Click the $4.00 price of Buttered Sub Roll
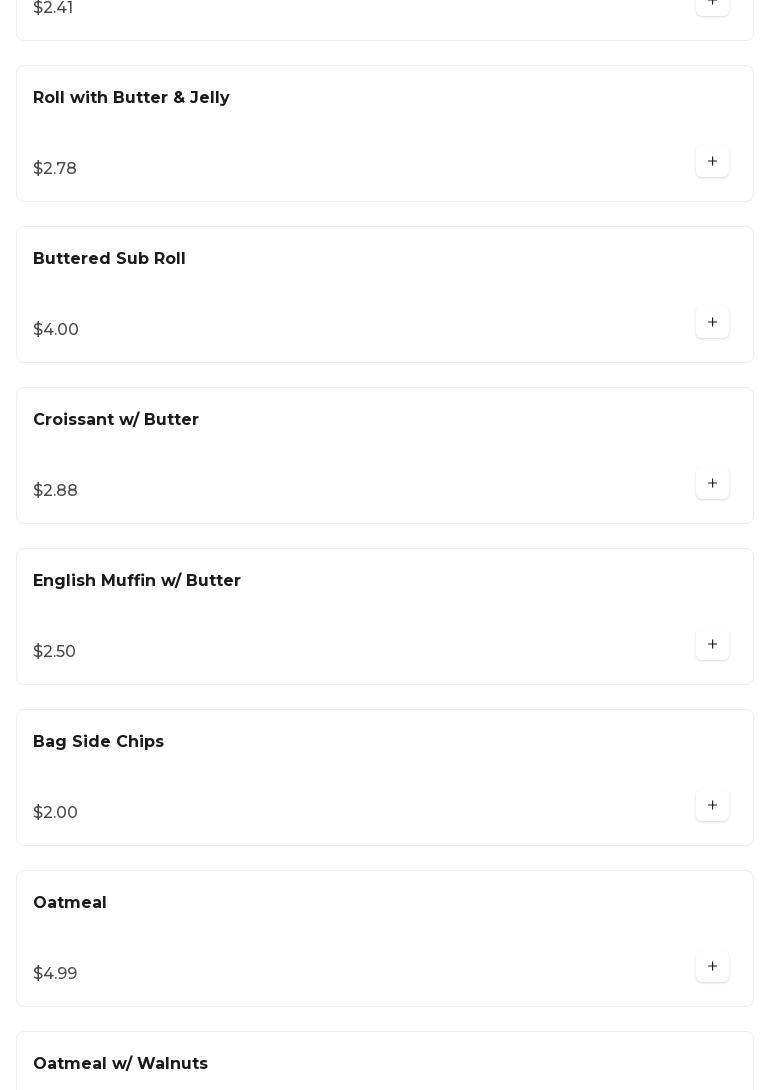 pyautogui.click(x=56, y=330)
